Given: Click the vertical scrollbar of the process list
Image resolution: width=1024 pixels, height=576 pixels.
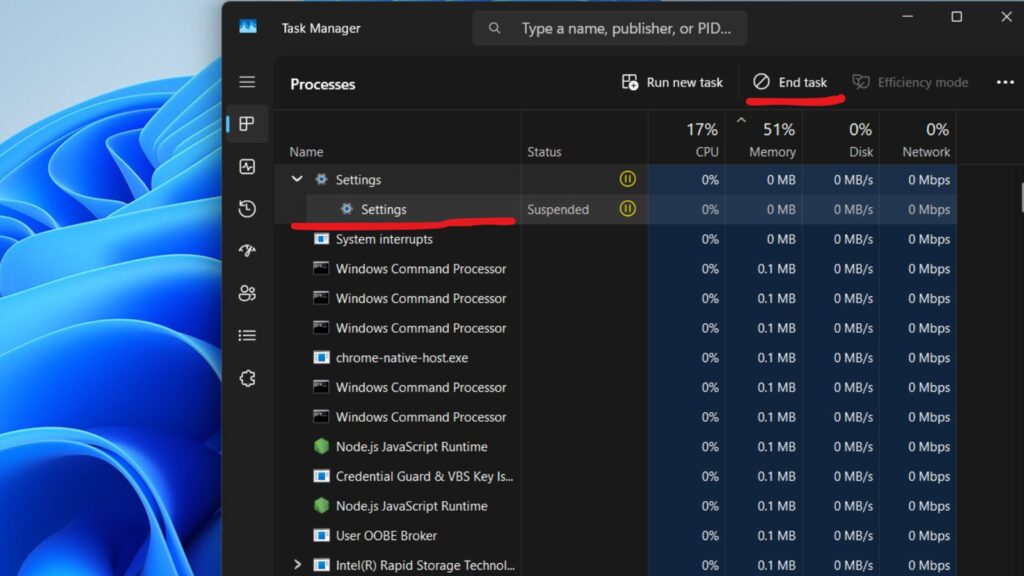Looking at the screenshot, I should coord(1021,197).
